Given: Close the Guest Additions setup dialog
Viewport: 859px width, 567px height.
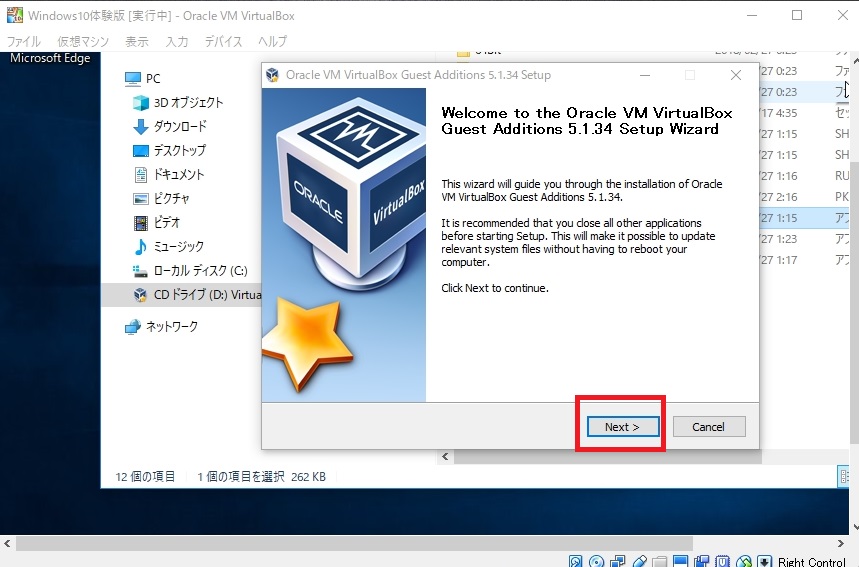Looking at the screenshot, I should pyautogui.click(x=736, y=75).
